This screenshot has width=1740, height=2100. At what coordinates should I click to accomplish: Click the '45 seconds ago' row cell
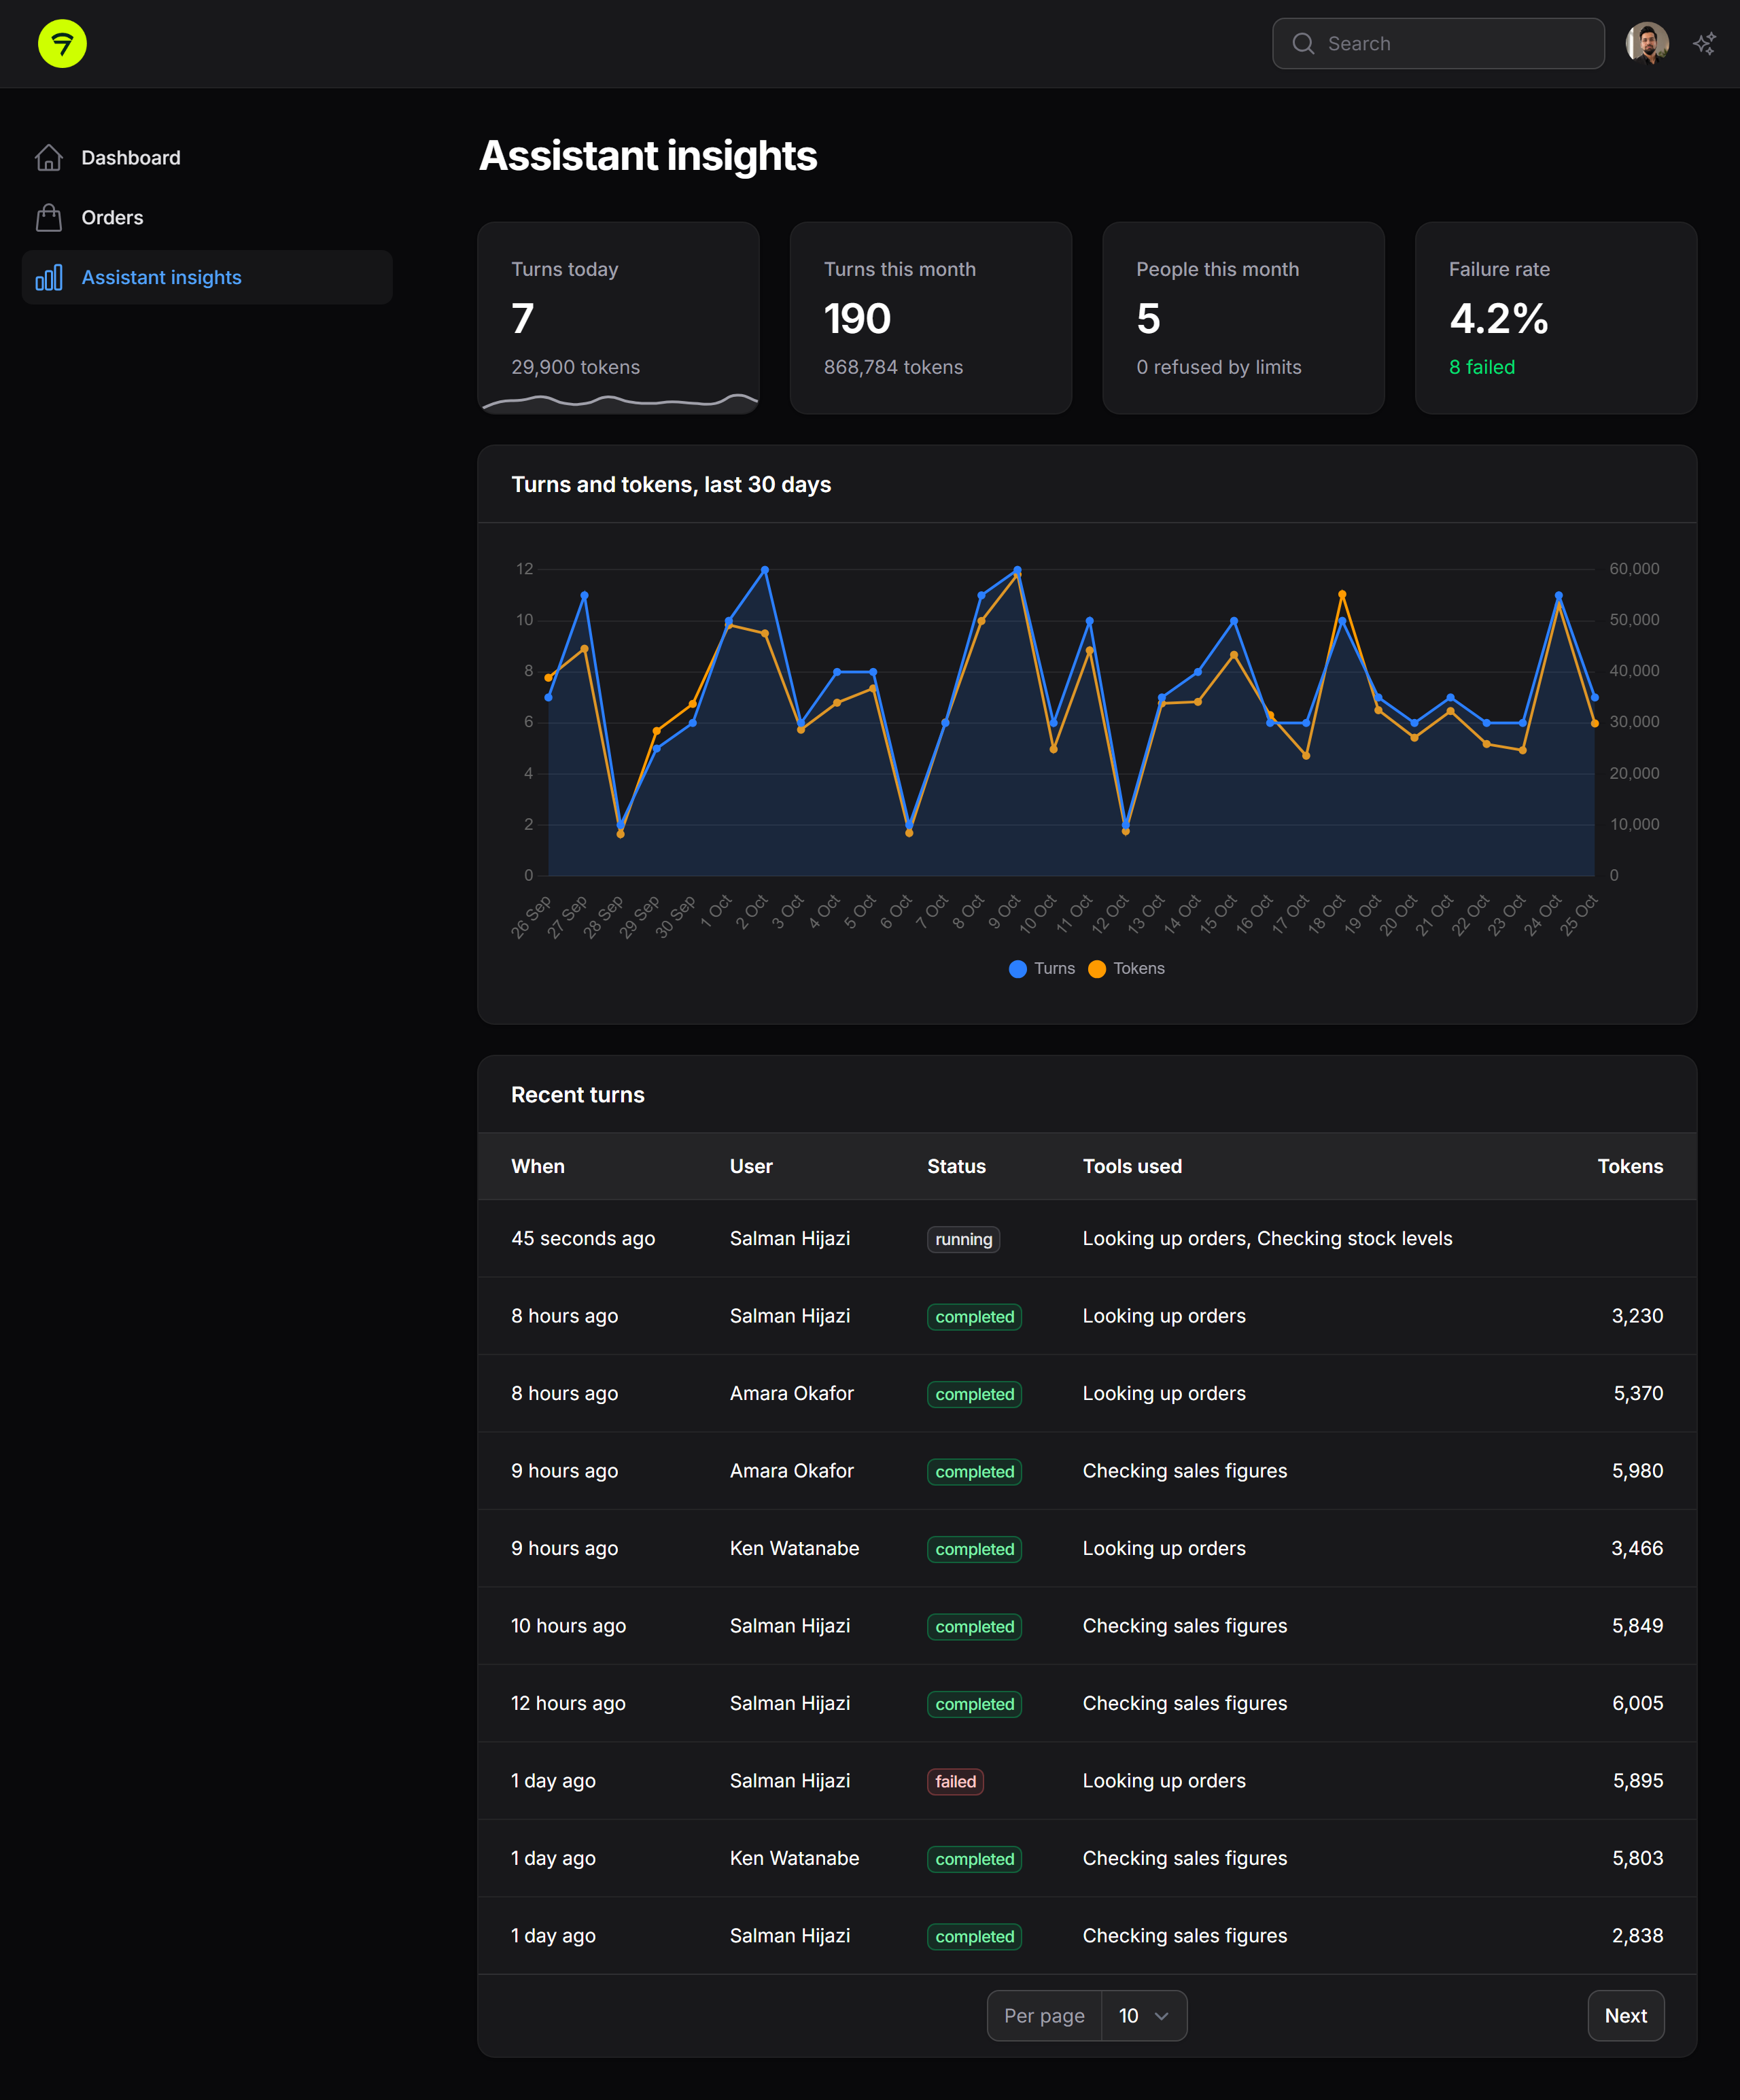tap(583, 1239)
